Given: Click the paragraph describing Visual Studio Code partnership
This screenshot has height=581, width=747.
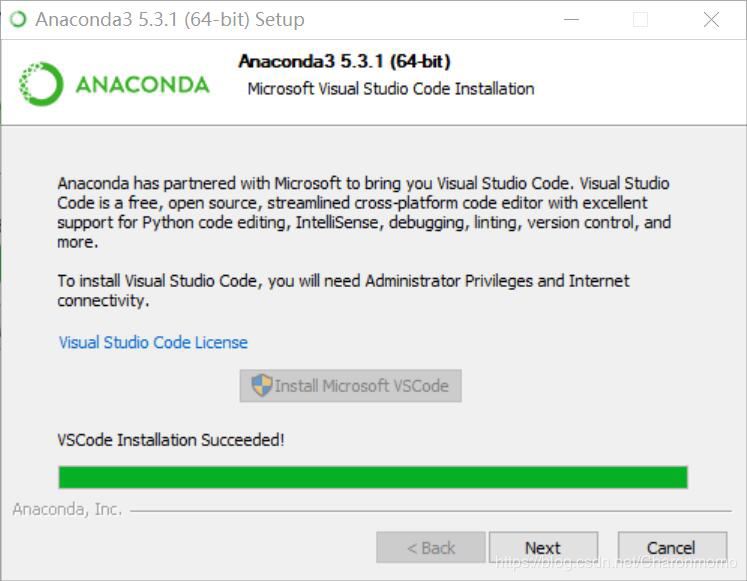Looking at the screenshot, I should [x=364, y=212].
